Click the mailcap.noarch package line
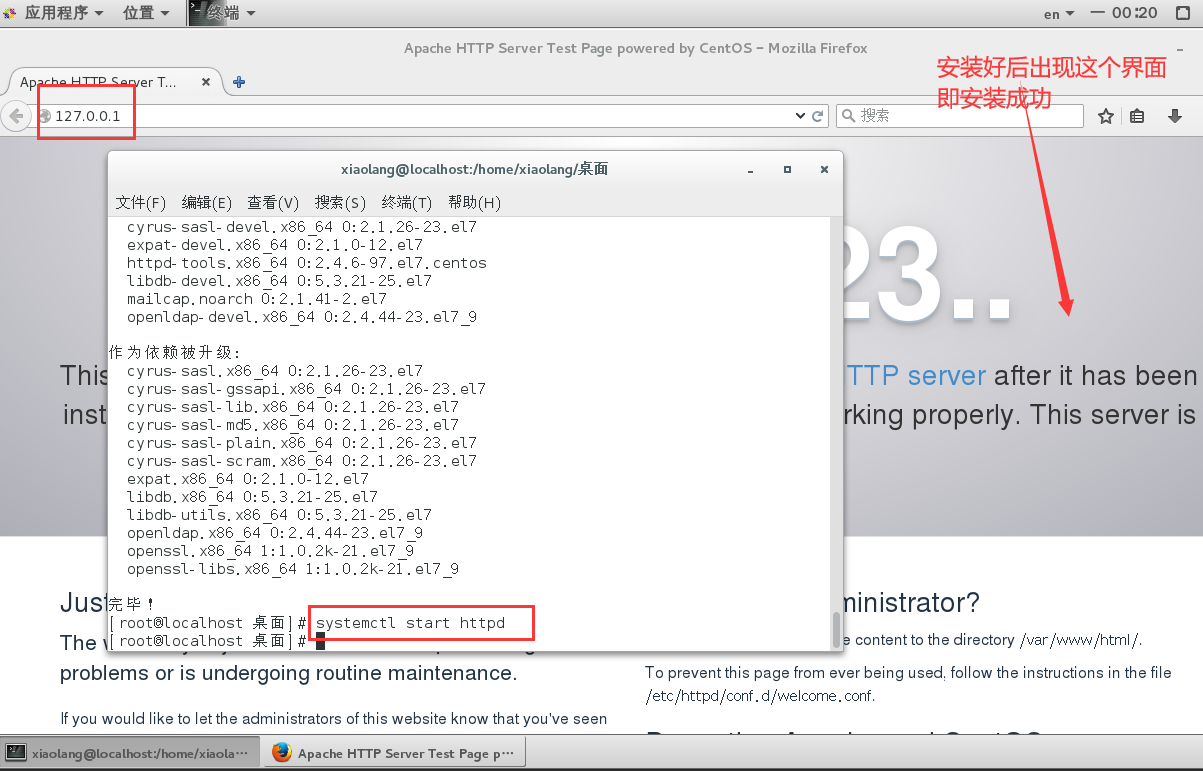The image size is (1203, 771). (256, 299)
